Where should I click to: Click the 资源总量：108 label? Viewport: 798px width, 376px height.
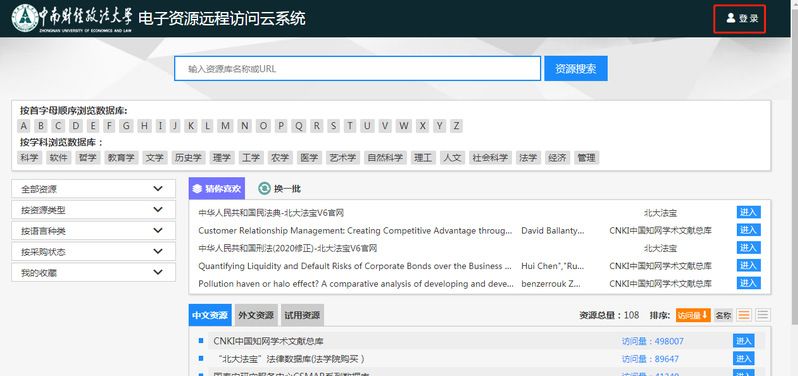tap(609, 315)
